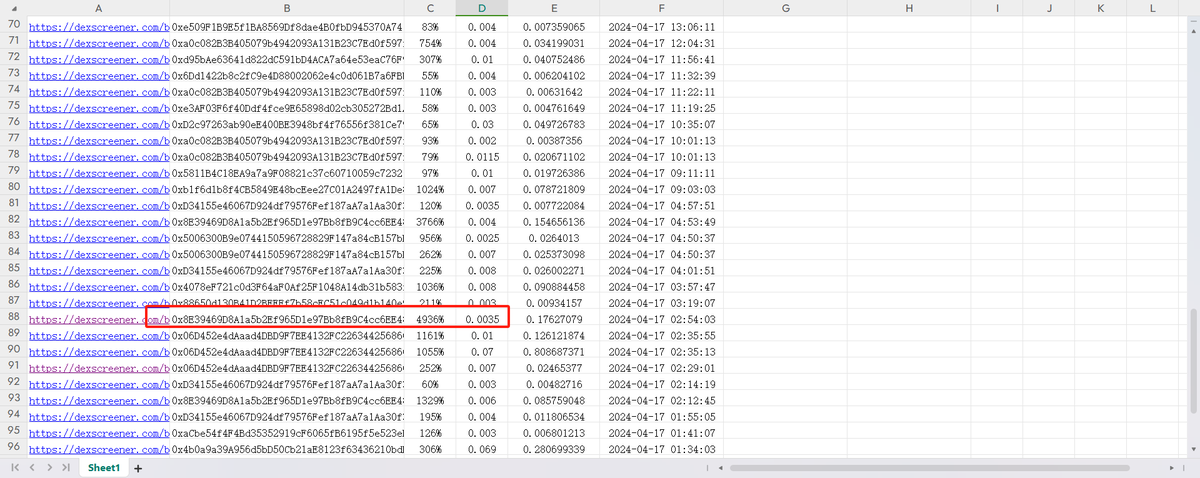This screenshot has width=1200, height=478.
Task: Select column G header
Action: (784, 8)
